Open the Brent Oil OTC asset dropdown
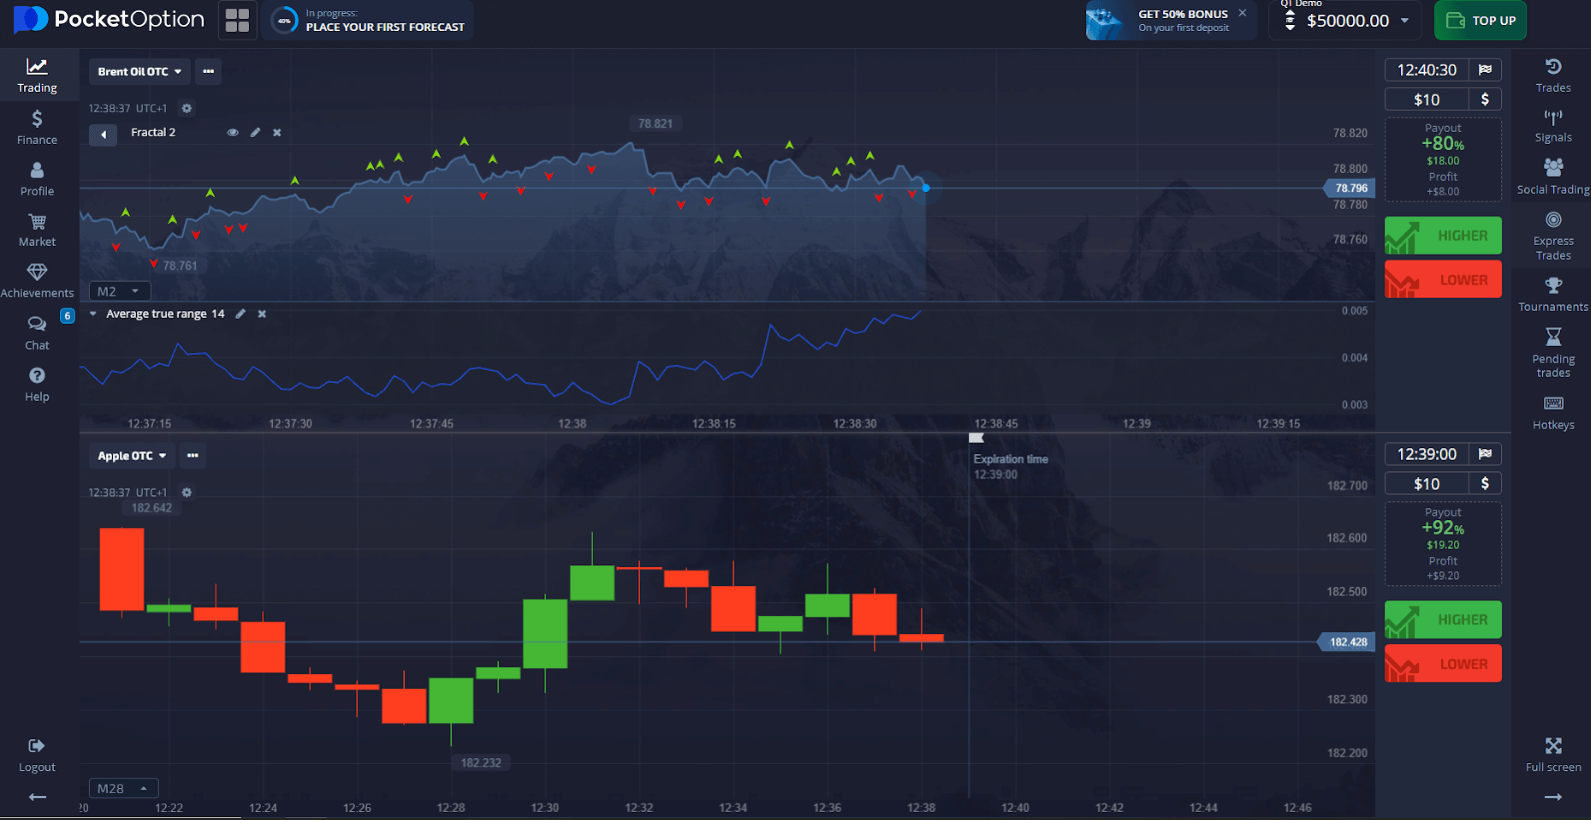Screen dimensions: 1591x820 click(139, 72)
